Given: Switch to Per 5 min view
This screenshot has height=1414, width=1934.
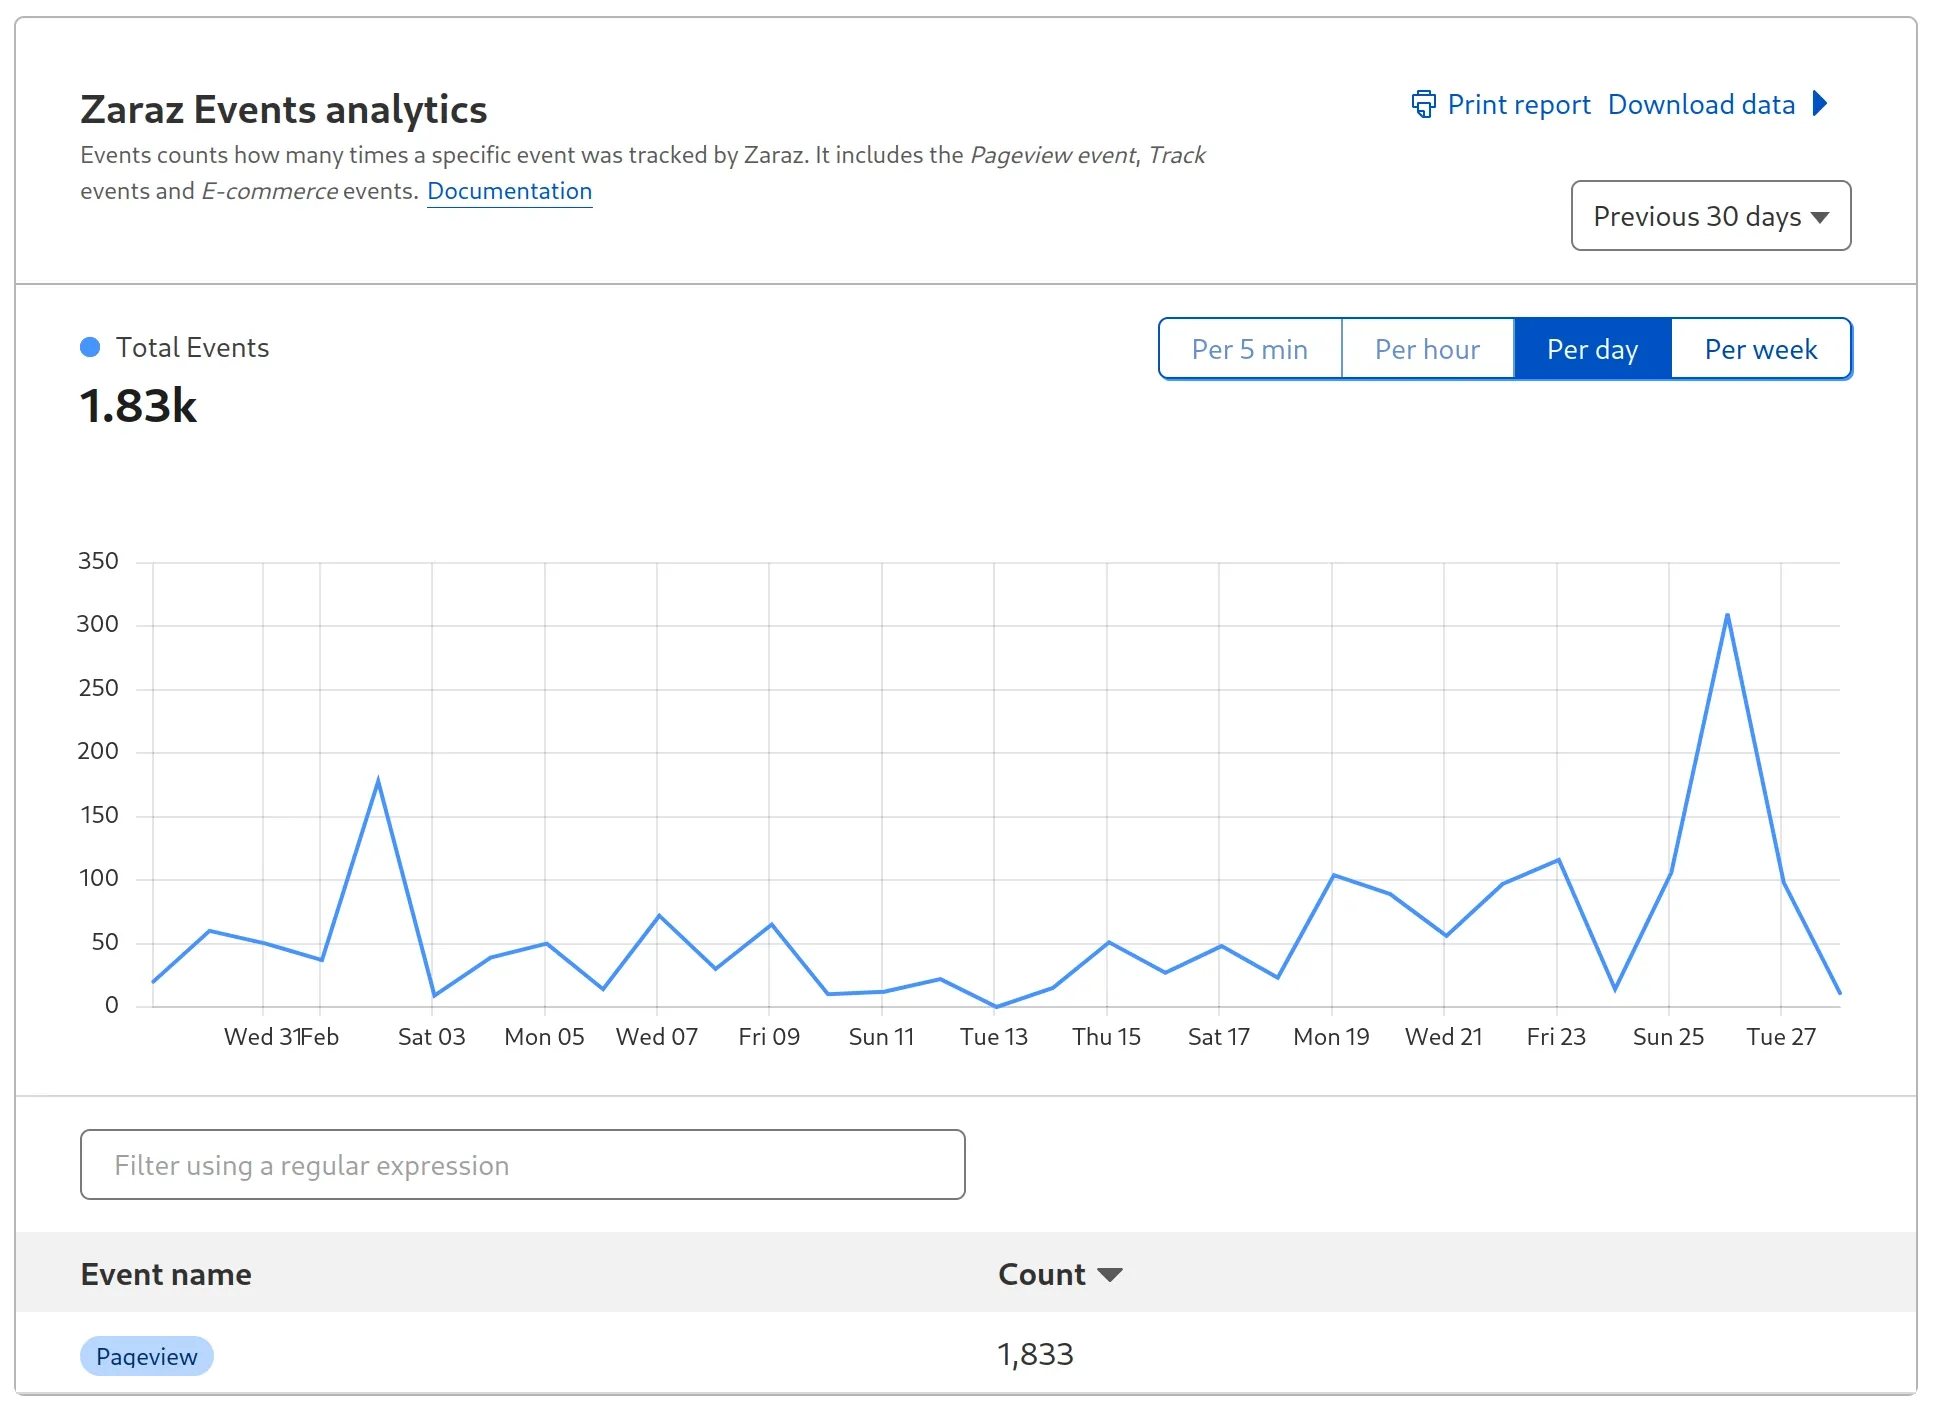Looking at the screenshot, I should tap(1249, 348).
